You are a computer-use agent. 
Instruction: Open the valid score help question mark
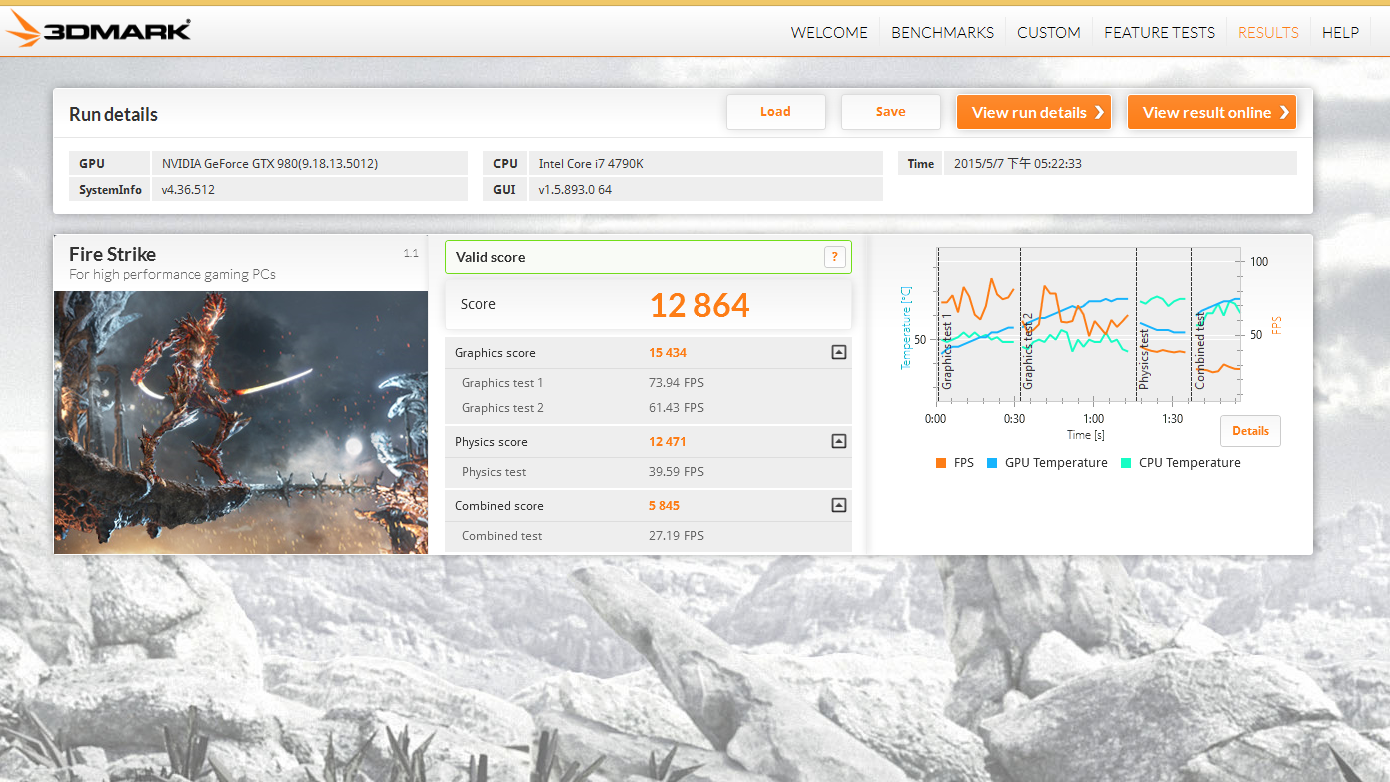(834, 257)
